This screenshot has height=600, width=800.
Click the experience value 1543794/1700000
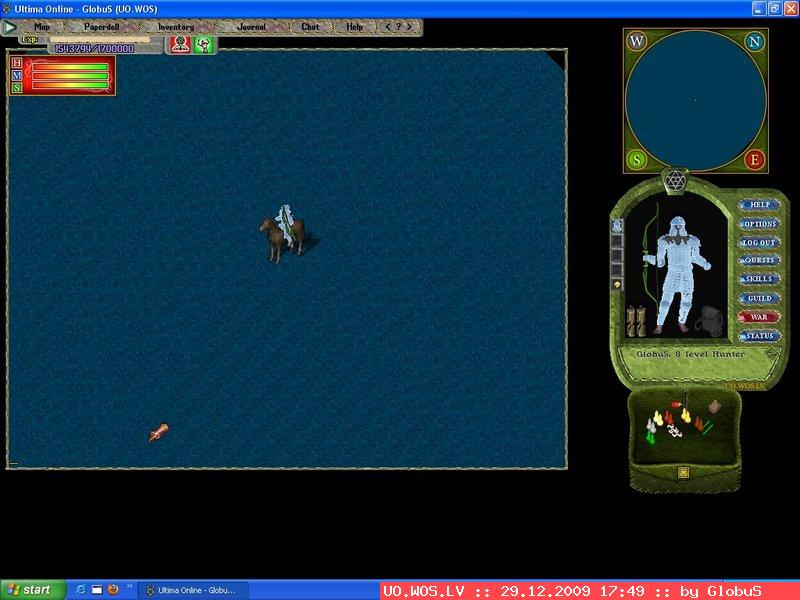pos(94,48)
